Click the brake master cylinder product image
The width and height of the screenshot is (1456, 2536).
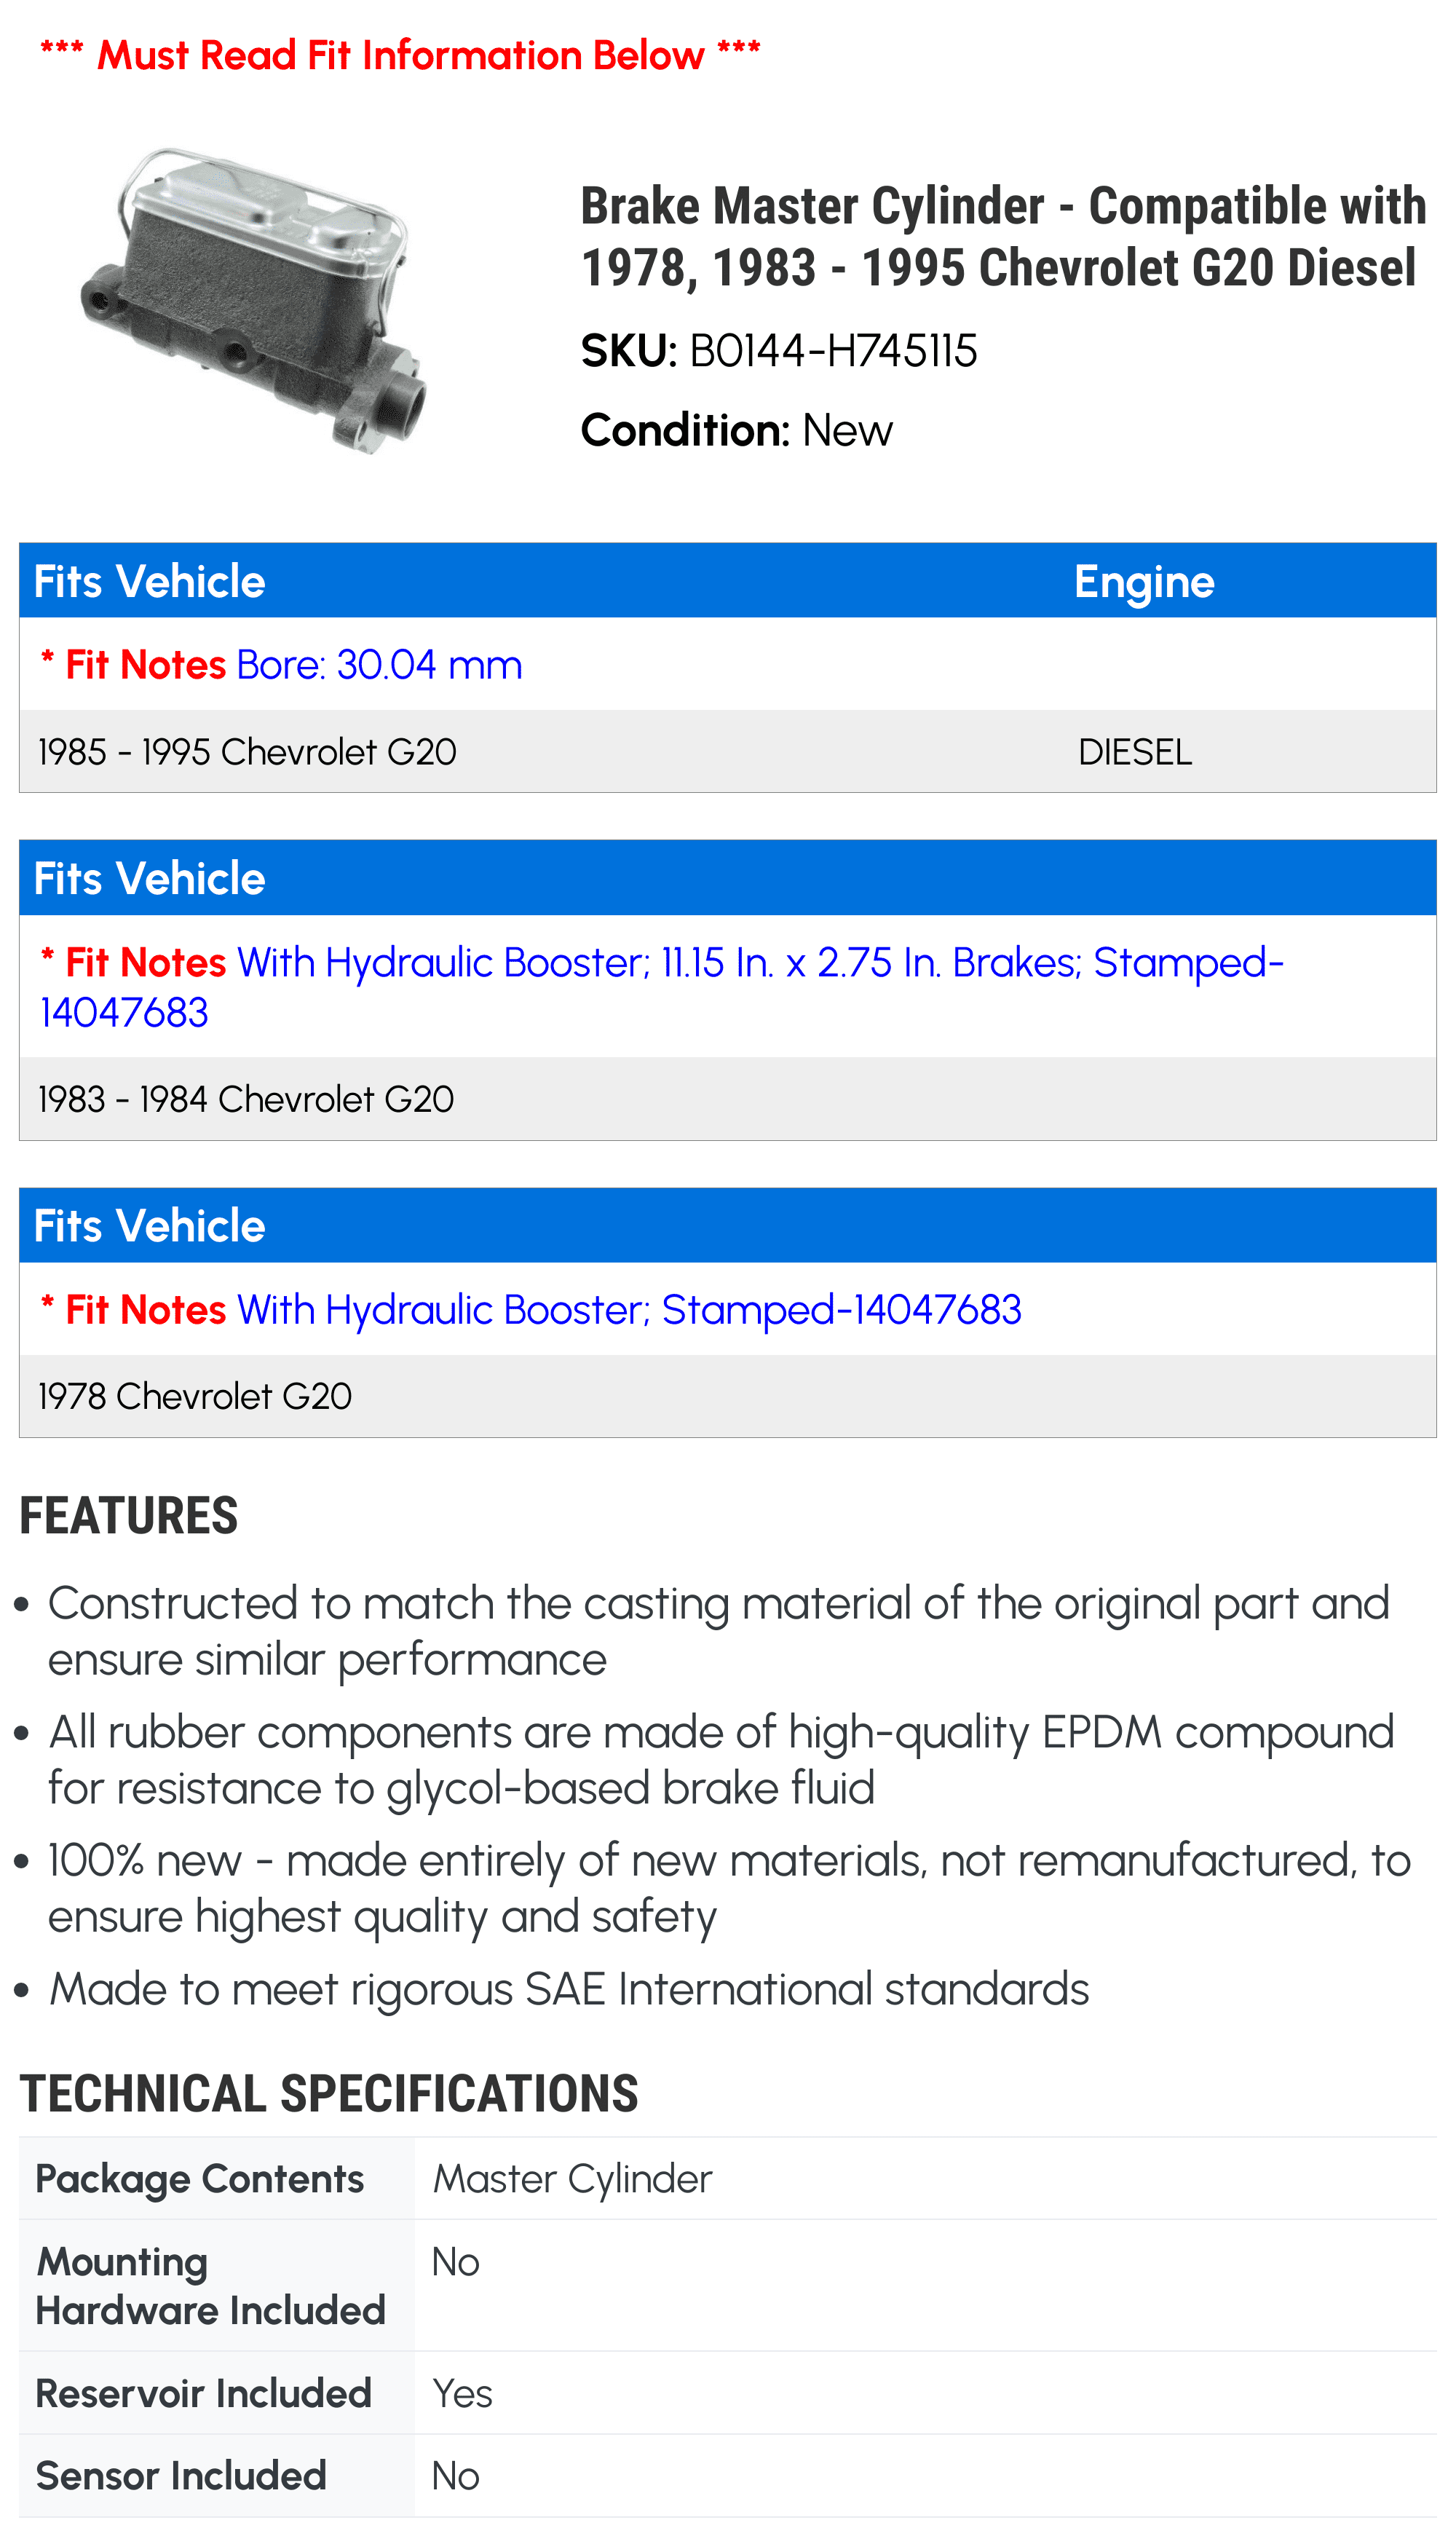tap(254, 301)
